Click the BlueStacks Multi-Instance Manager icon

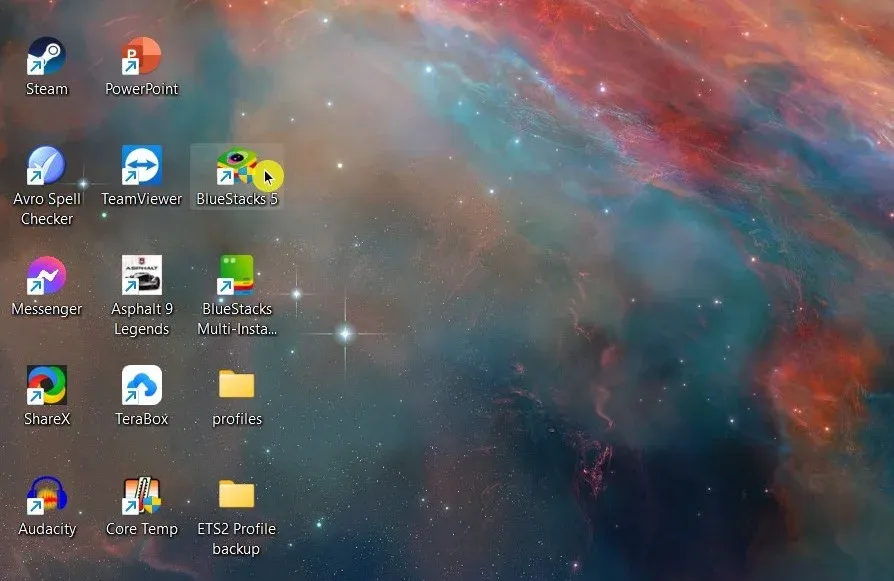(237, 276)
